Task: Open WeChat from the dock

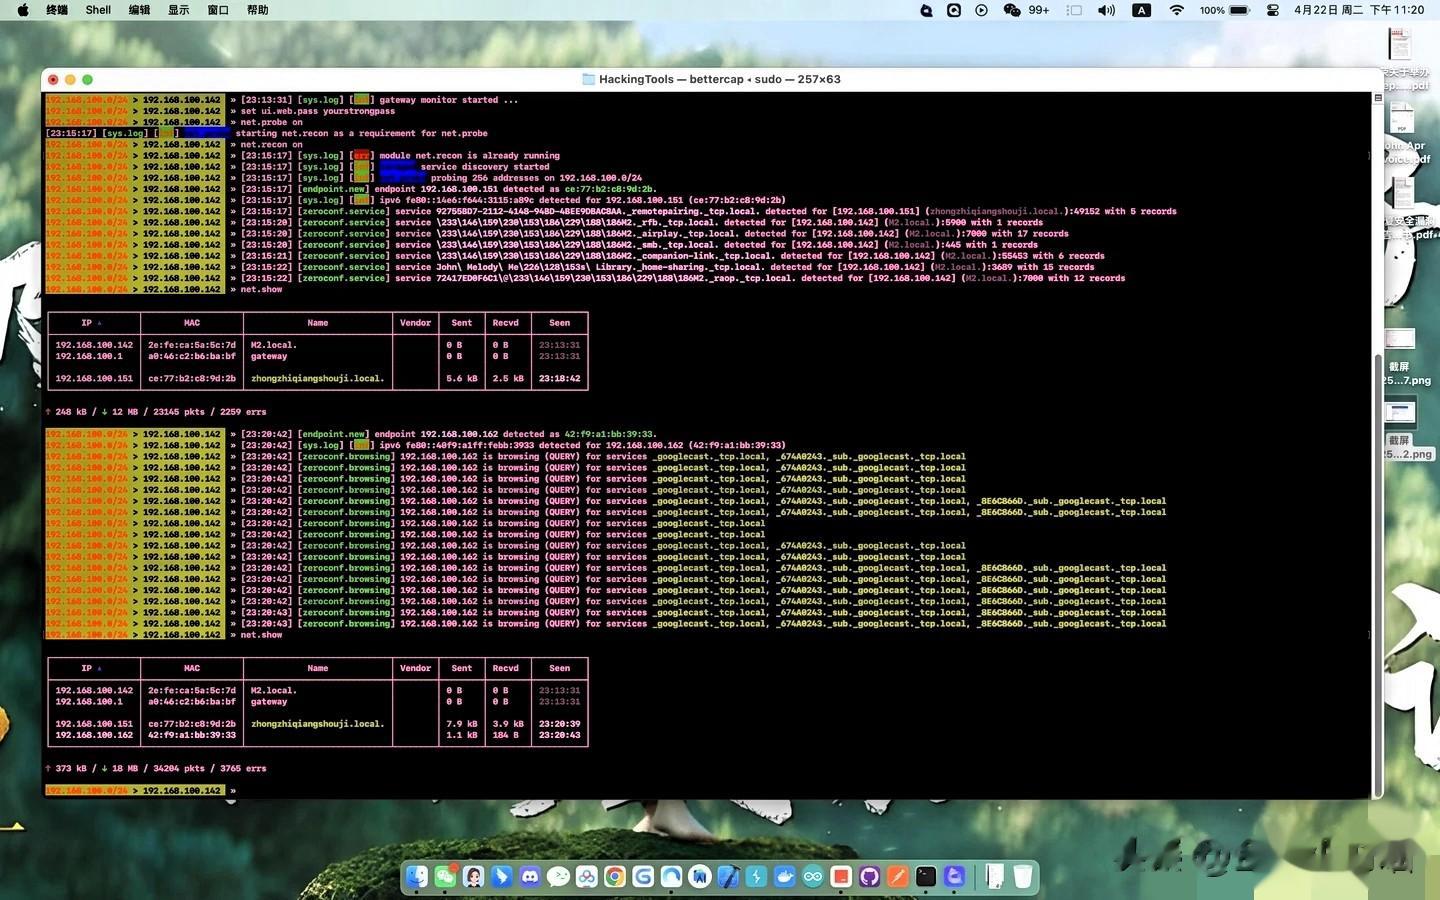Action: point(445,877)
